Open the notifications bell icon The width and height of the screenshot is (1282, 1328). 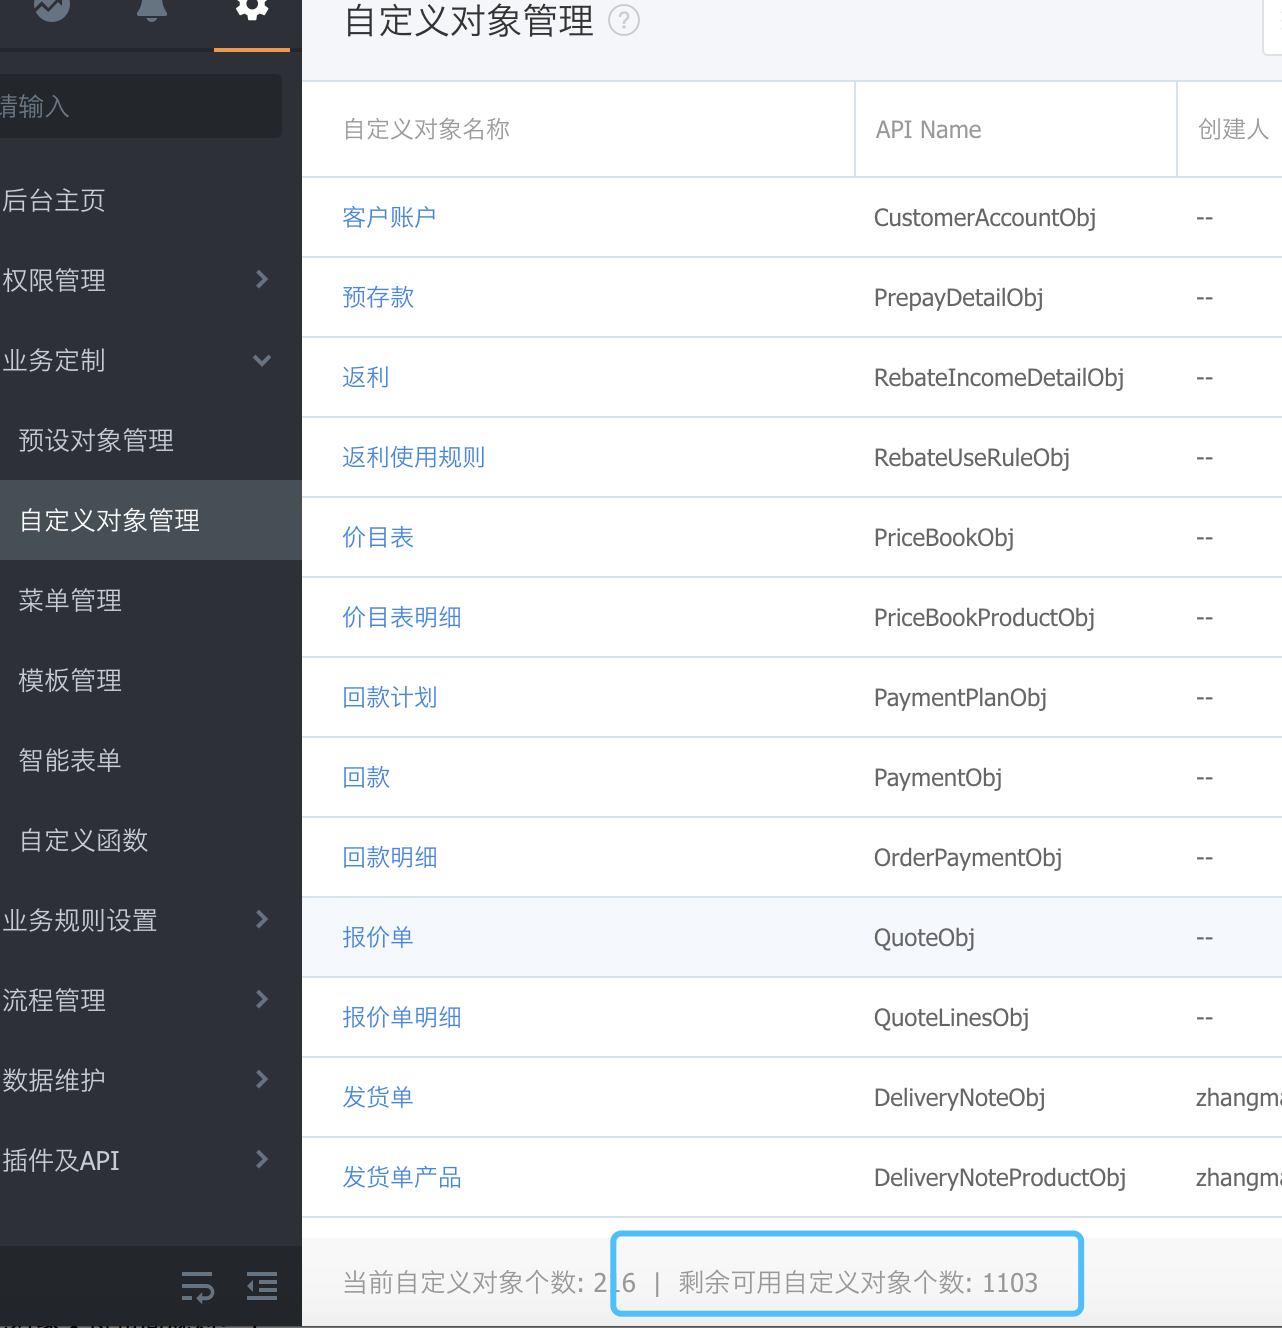tap(151, 10)
